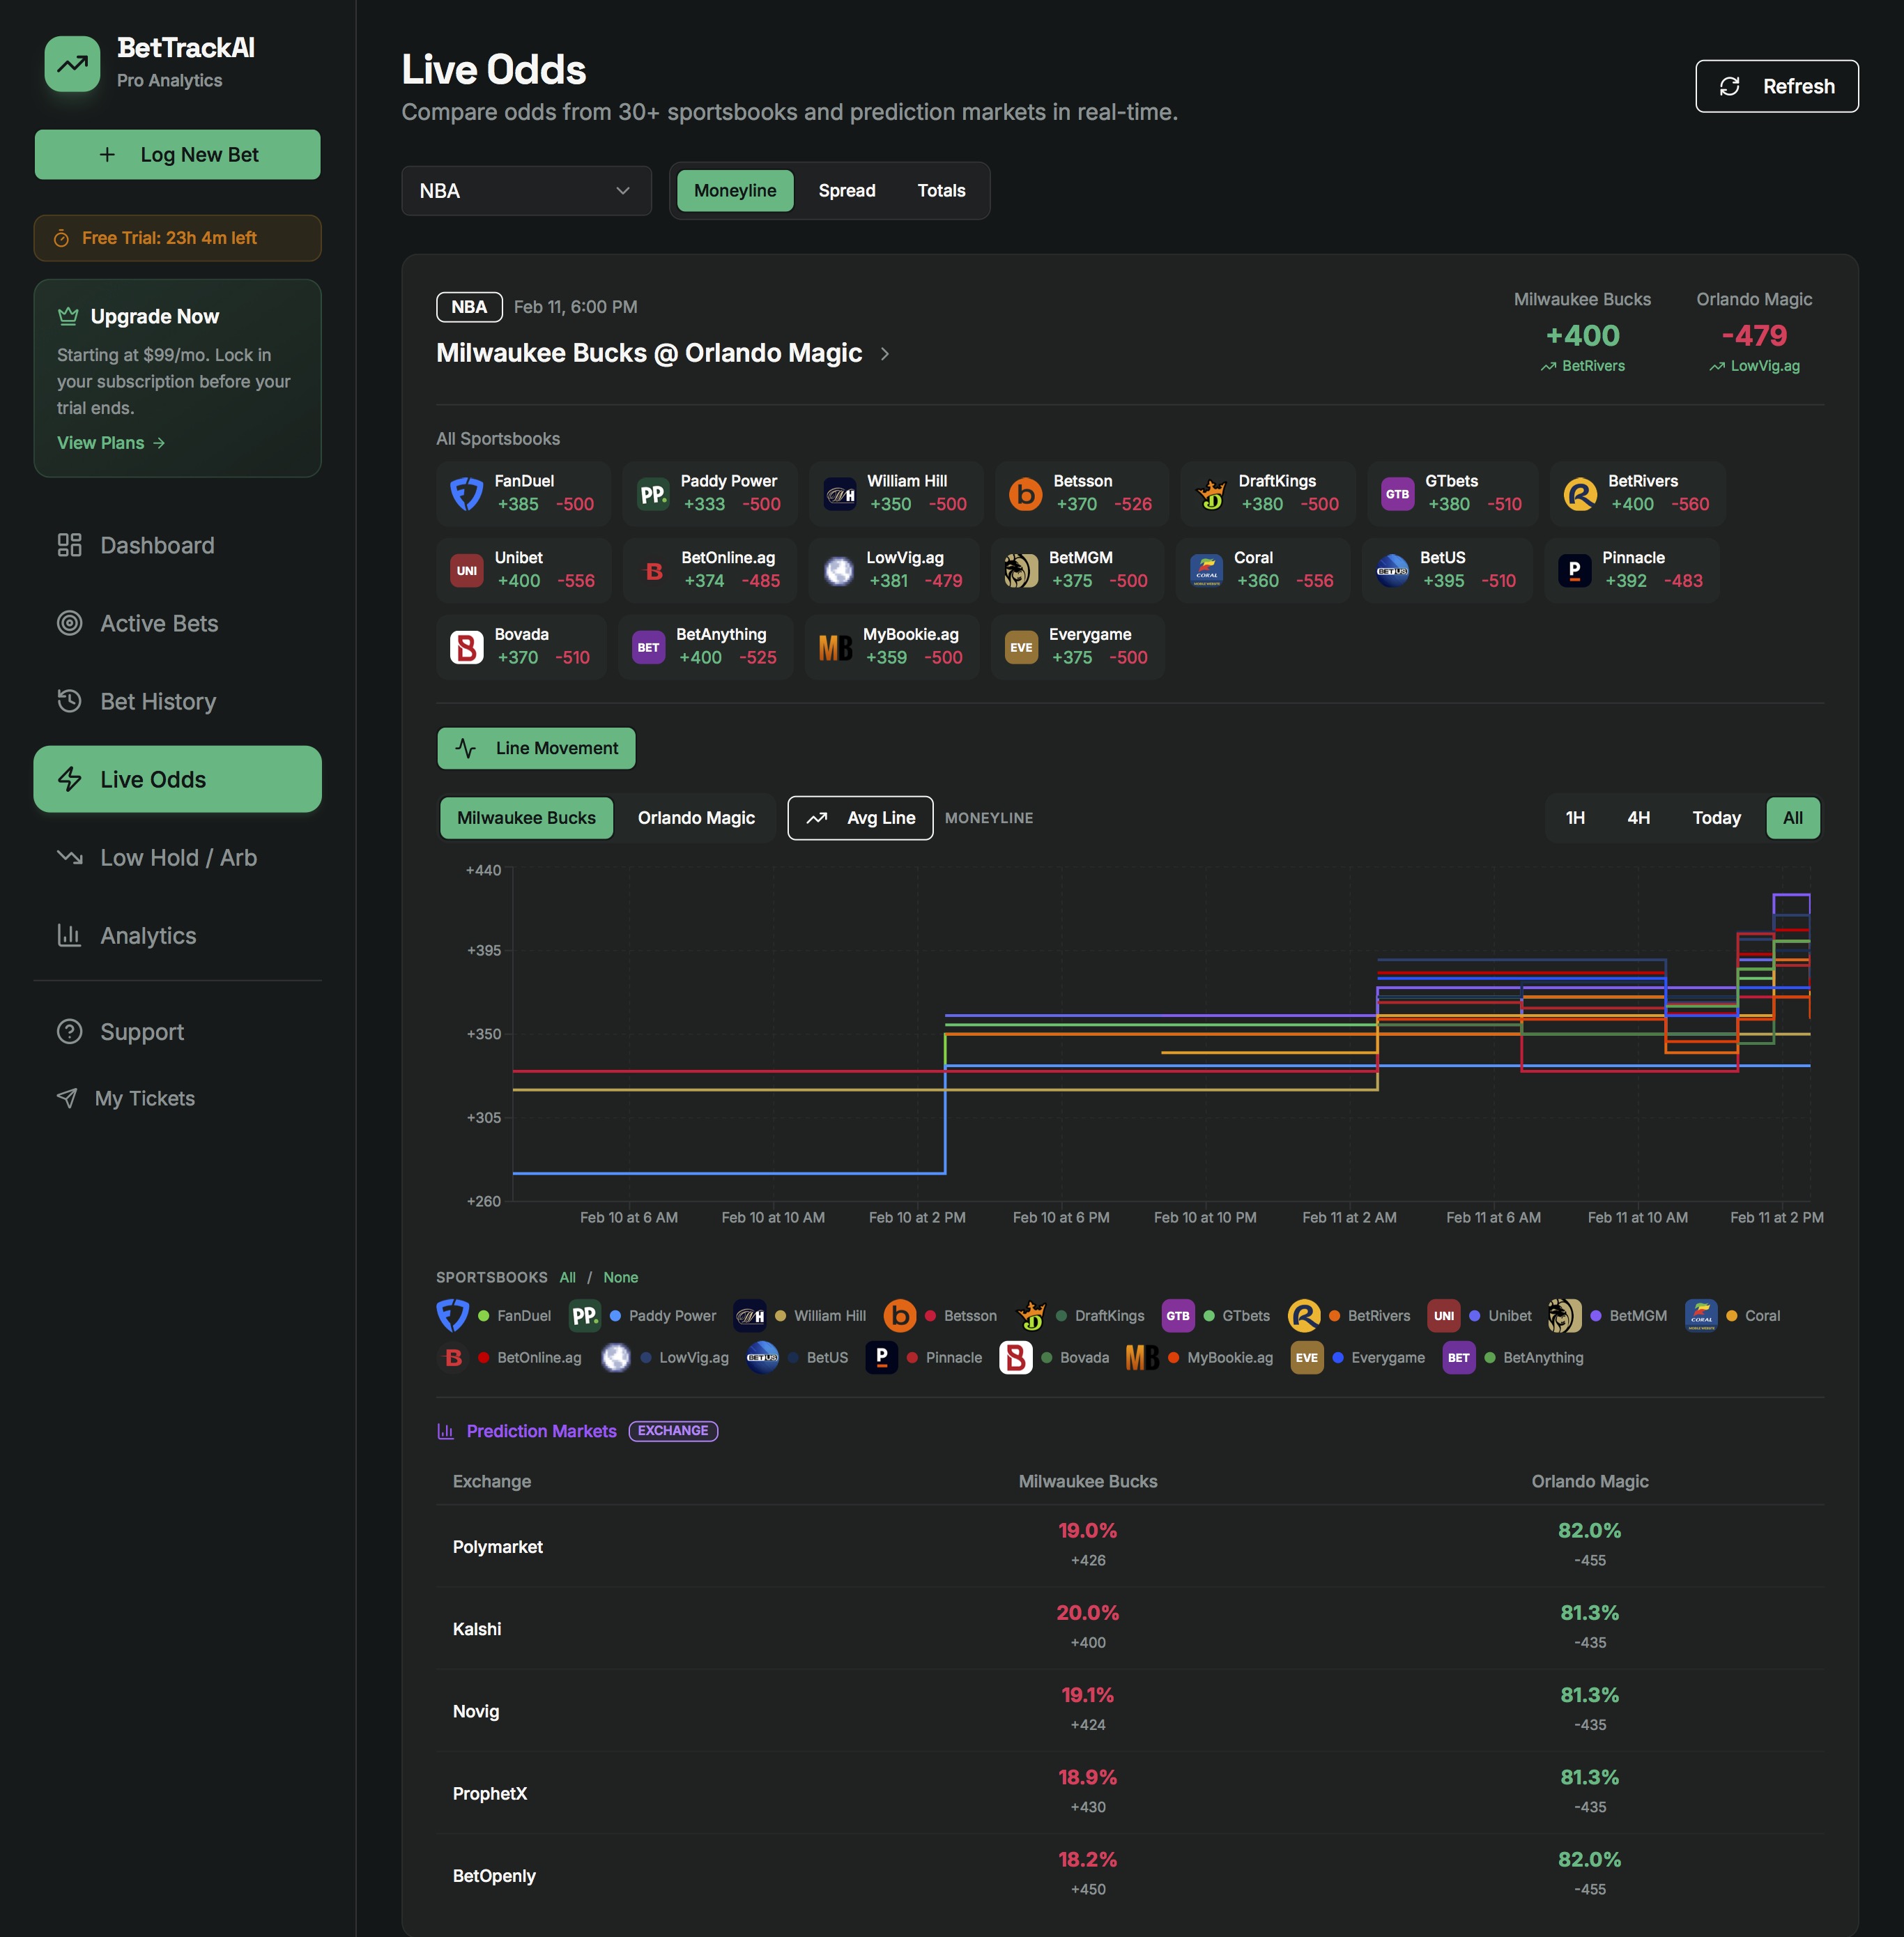Viewport: 1904px width, 1937px height.
Task: Toggle the Line Movement chart button
Action: (x=536, y=748)
